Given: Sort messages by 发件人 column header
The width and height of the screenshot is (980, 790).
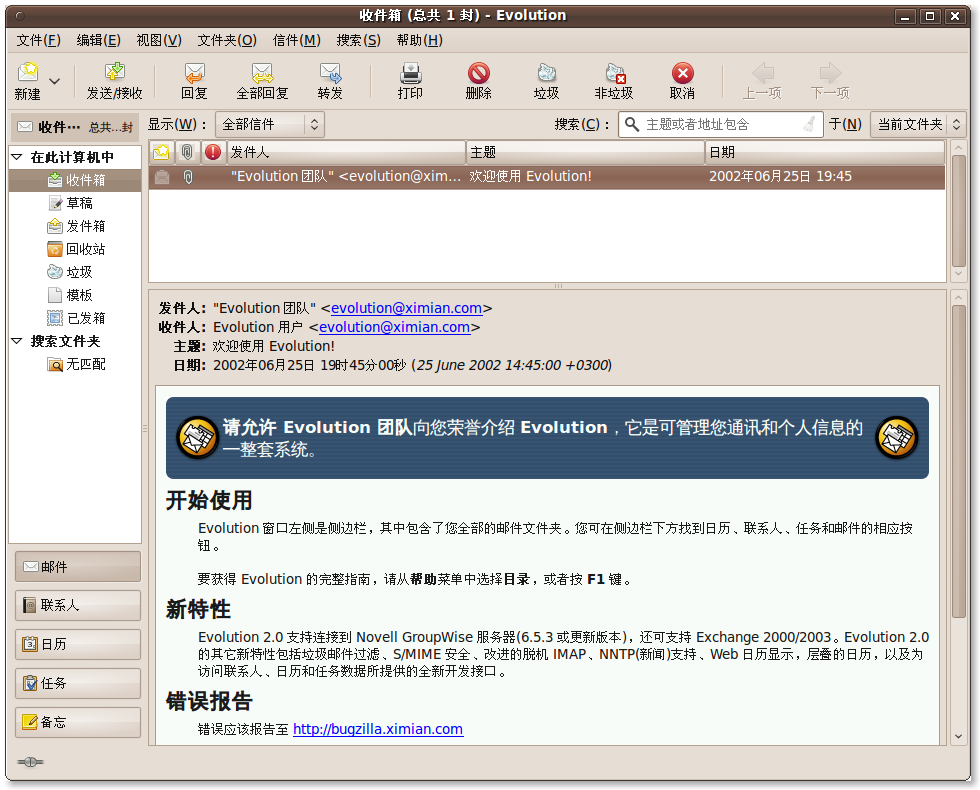Looking at the screenshot, I should click(346, 152).
